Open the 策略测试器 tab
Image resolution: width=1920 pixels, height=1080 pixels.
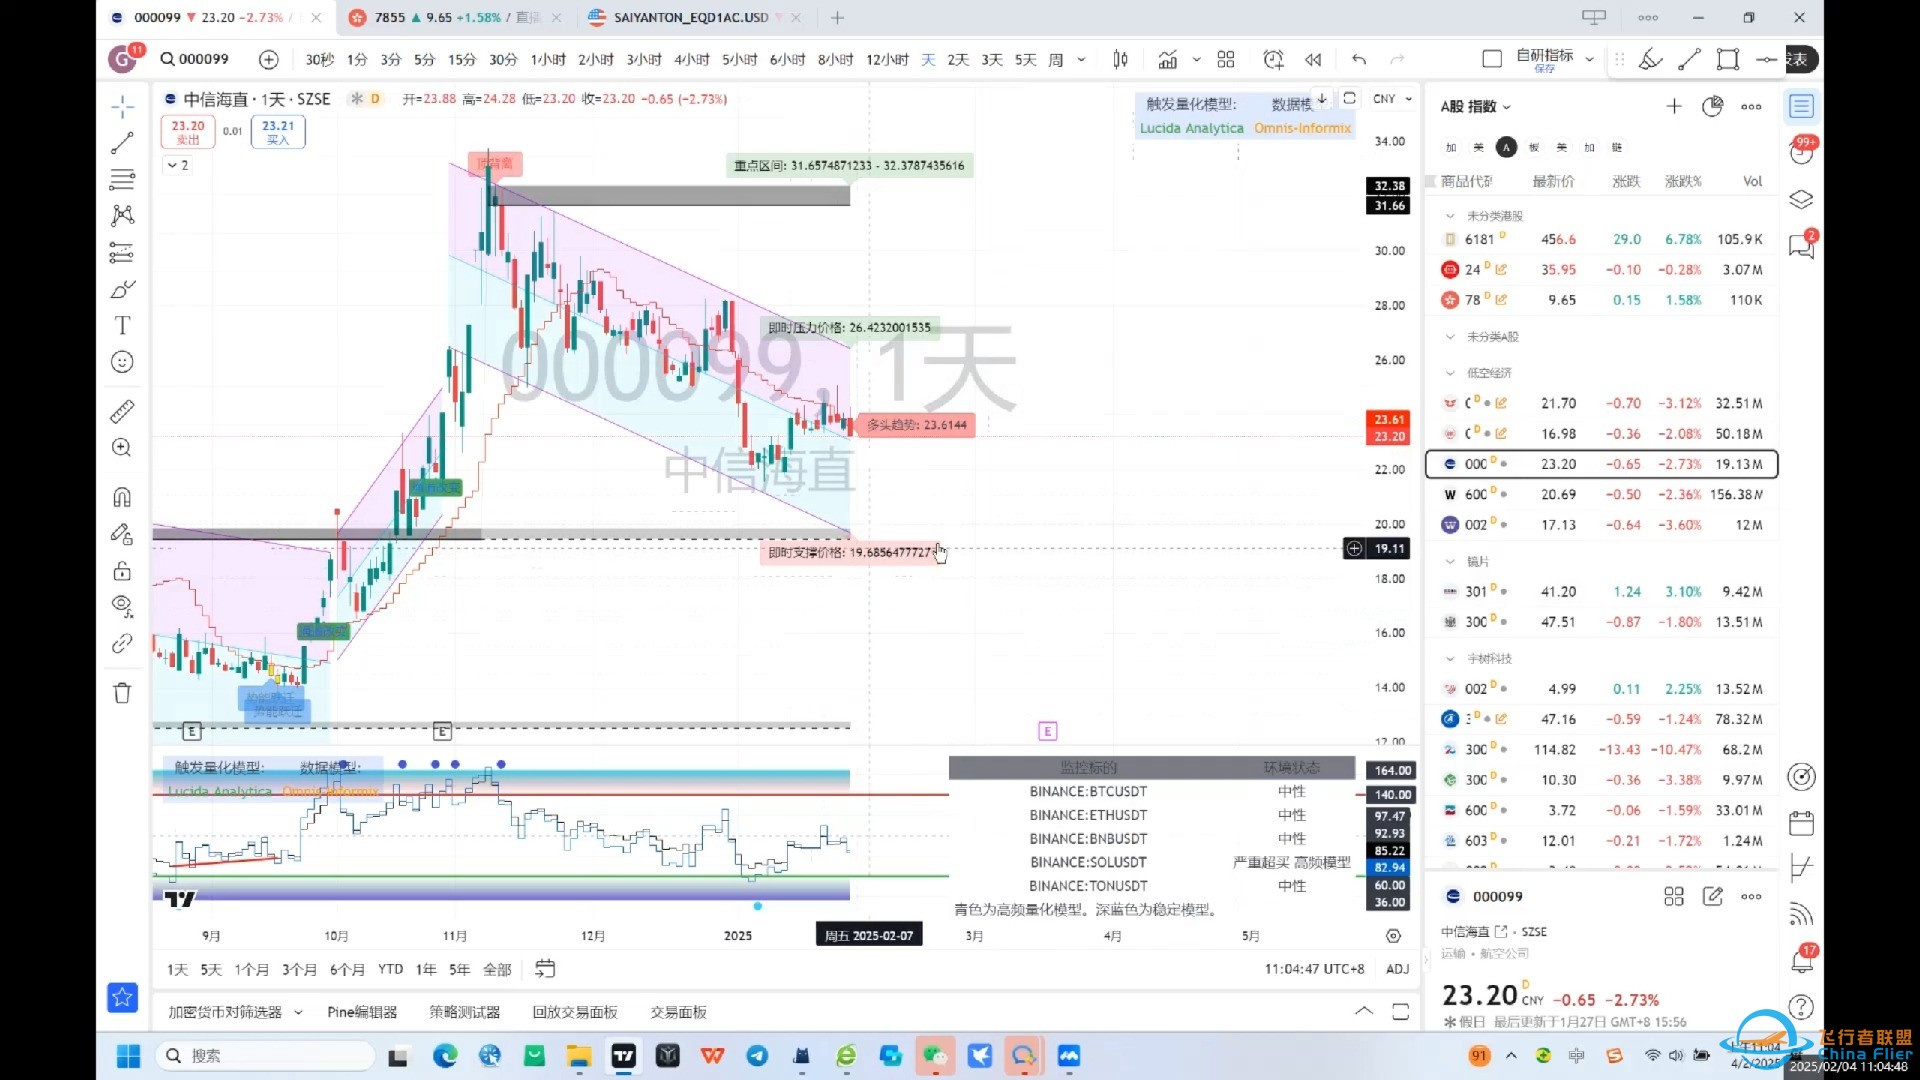click(465, 1012)
